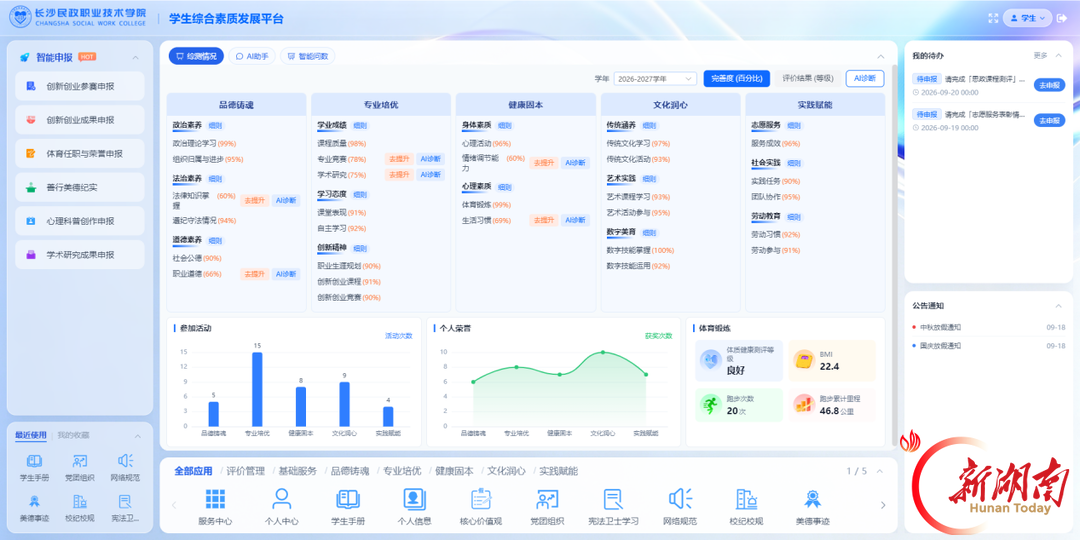Open 美德事迹 icon in the 全部应用 row
Image resolution: width=1080 pixels, height=540 pixels.
(813, 499)
